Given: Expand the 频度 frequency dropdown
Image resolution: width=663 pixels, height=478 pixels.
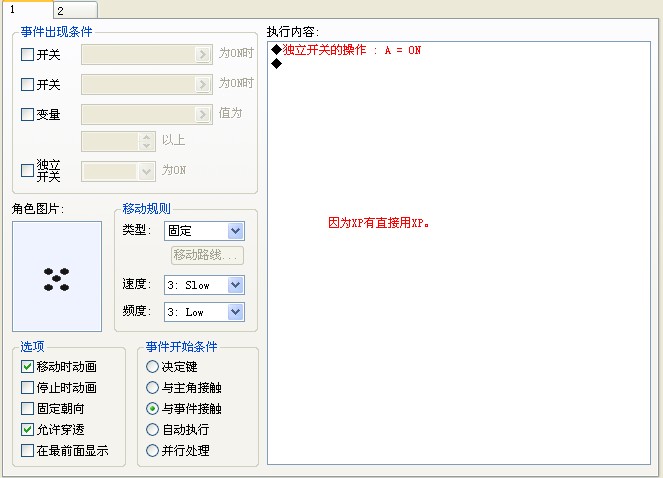Looking at the screenshot, I should (x=236, y=312).
